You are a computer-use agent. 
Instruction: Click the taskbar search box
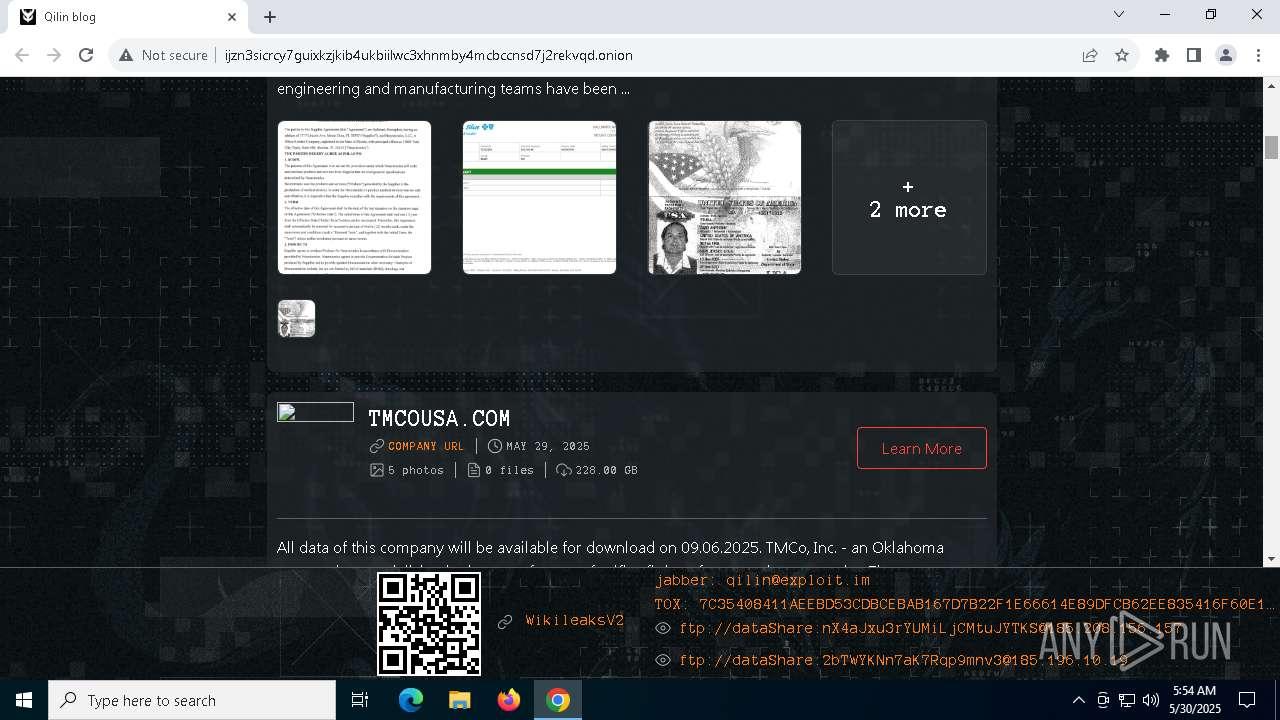click(x=192, y=700)
